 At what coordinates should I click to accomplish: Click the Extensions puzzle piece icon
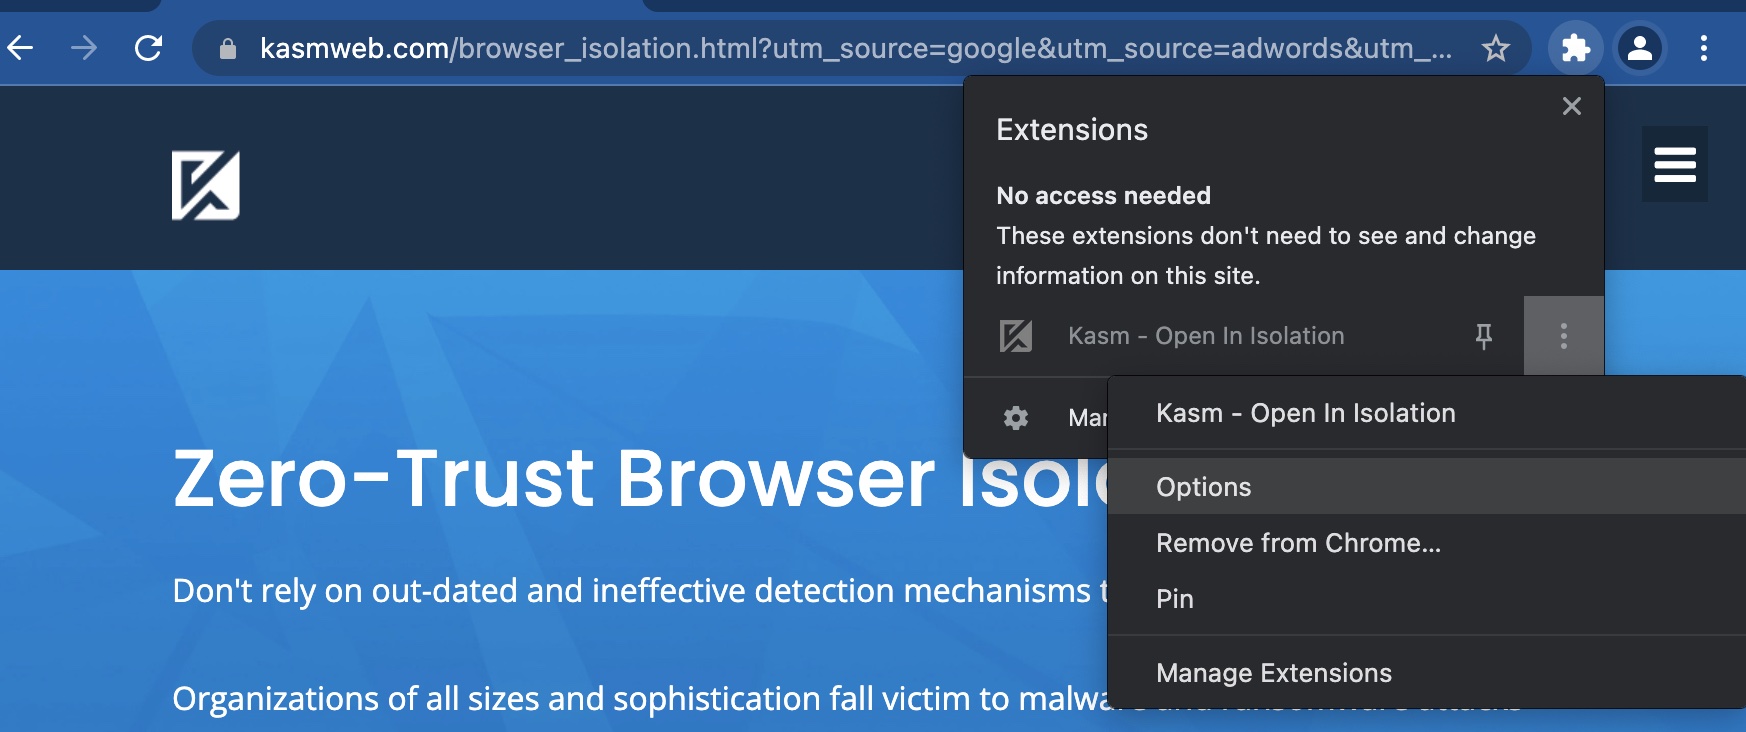click(1575, 48)
